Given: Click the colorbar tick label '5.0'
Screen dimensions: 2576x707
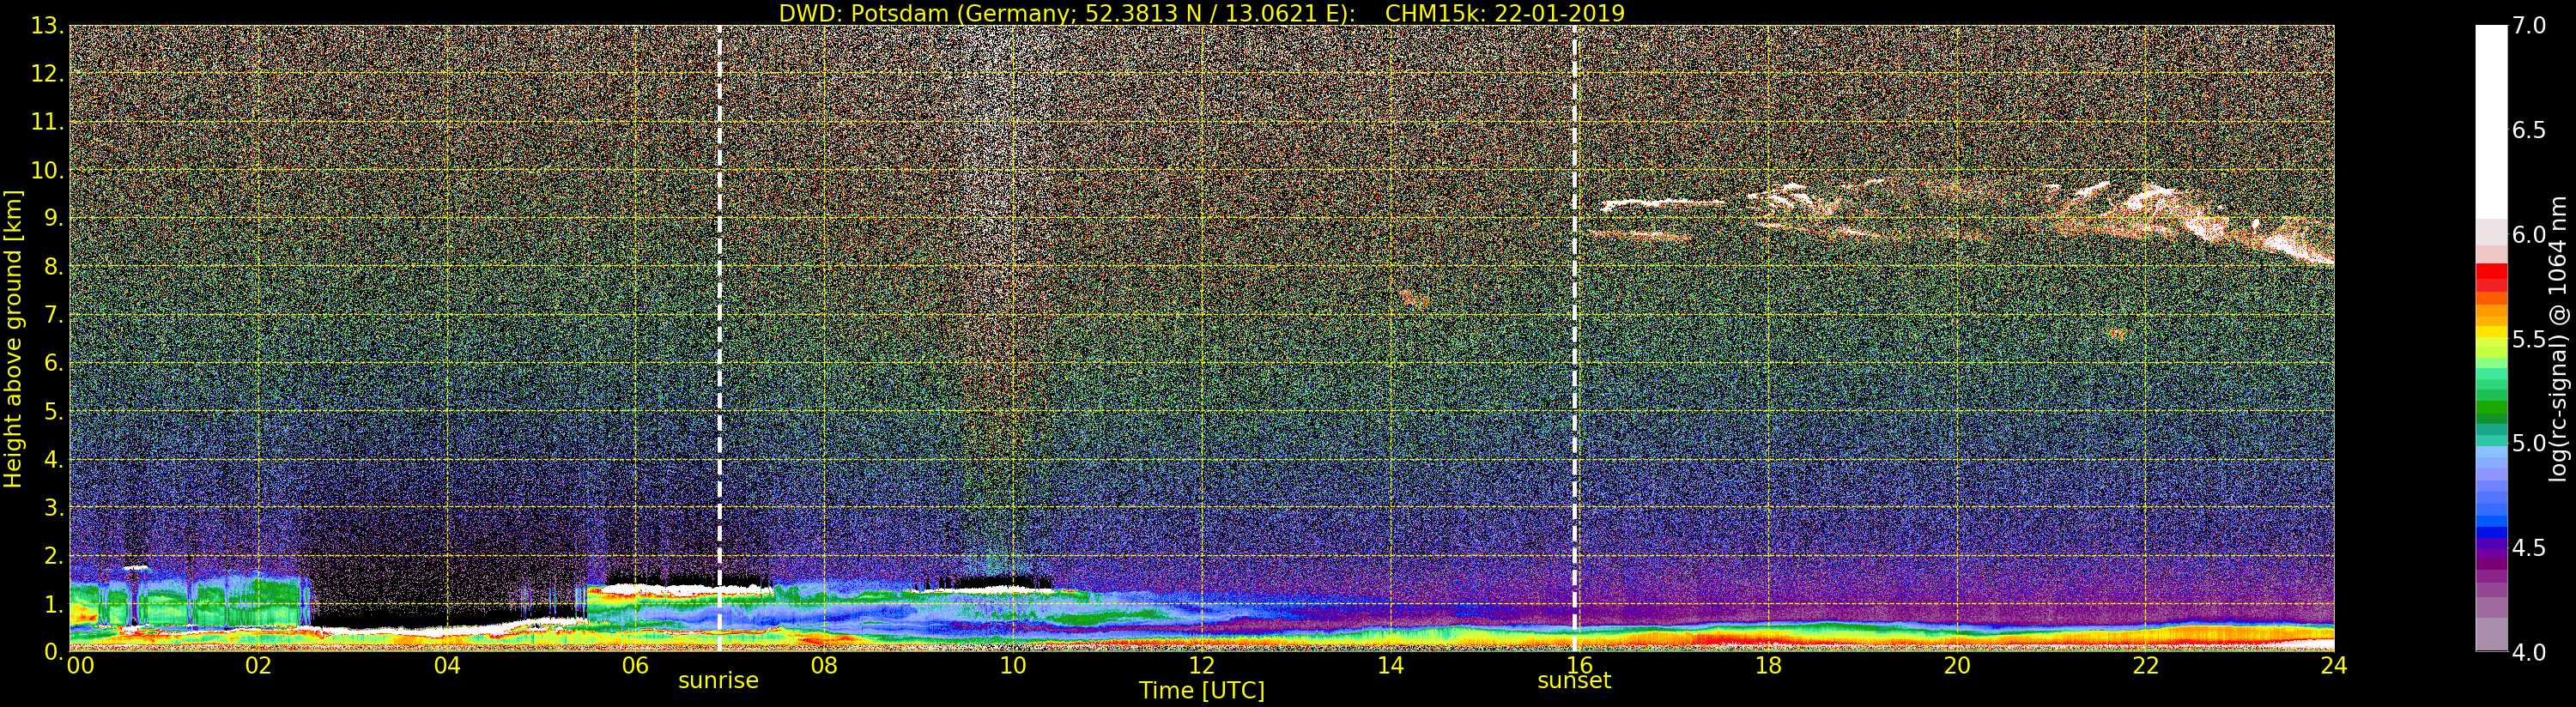Looking at the screenshot, I should pos(2529,443).
